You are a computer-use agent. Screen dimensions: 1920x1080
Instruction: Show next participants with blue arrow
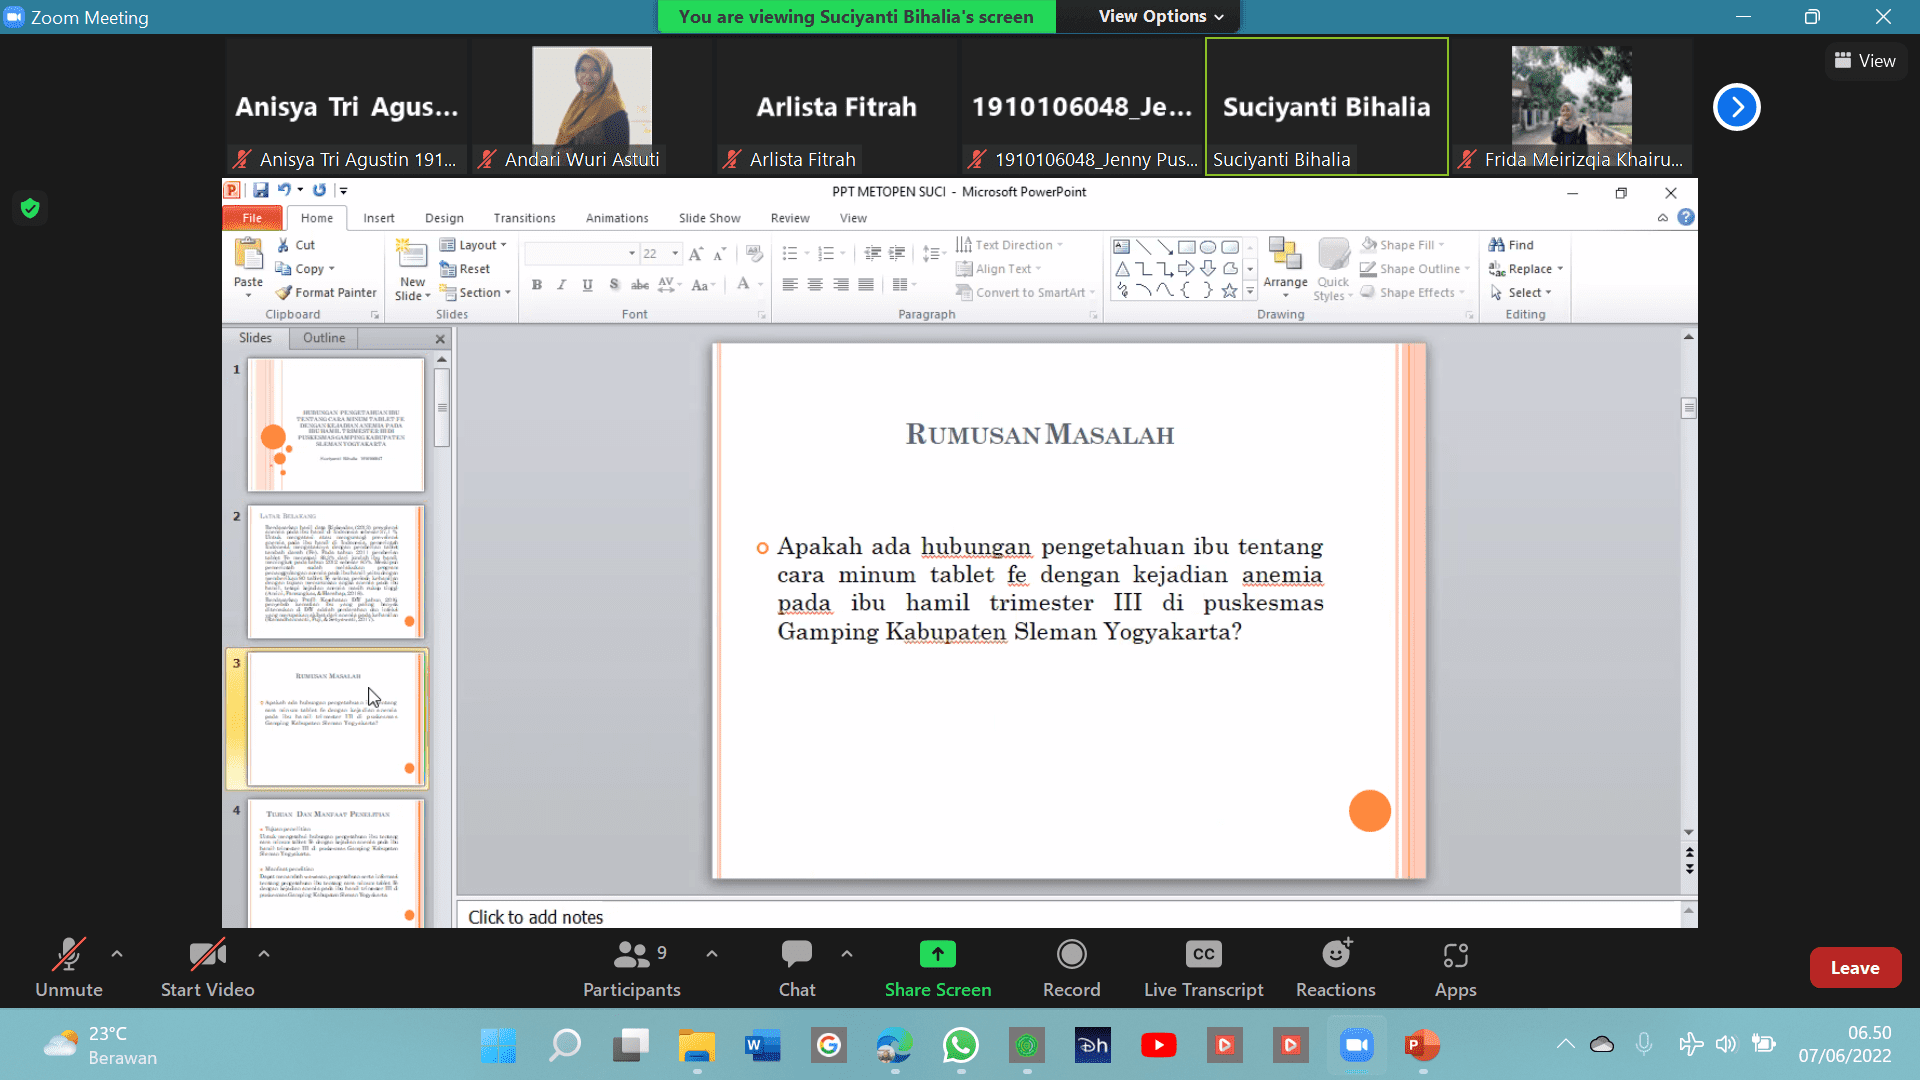click(1737, 107)
